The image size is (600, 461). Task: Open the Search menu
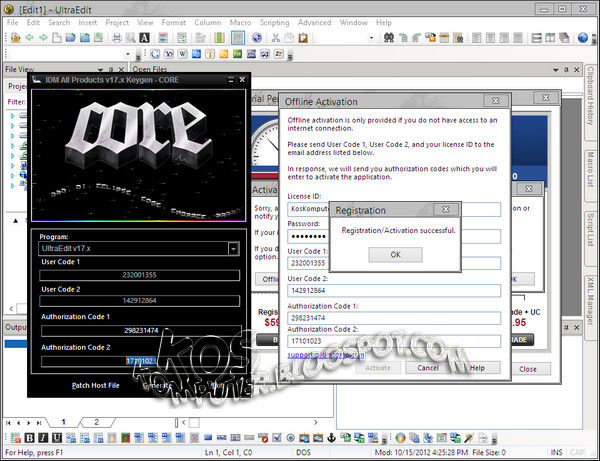click(59, 23)
